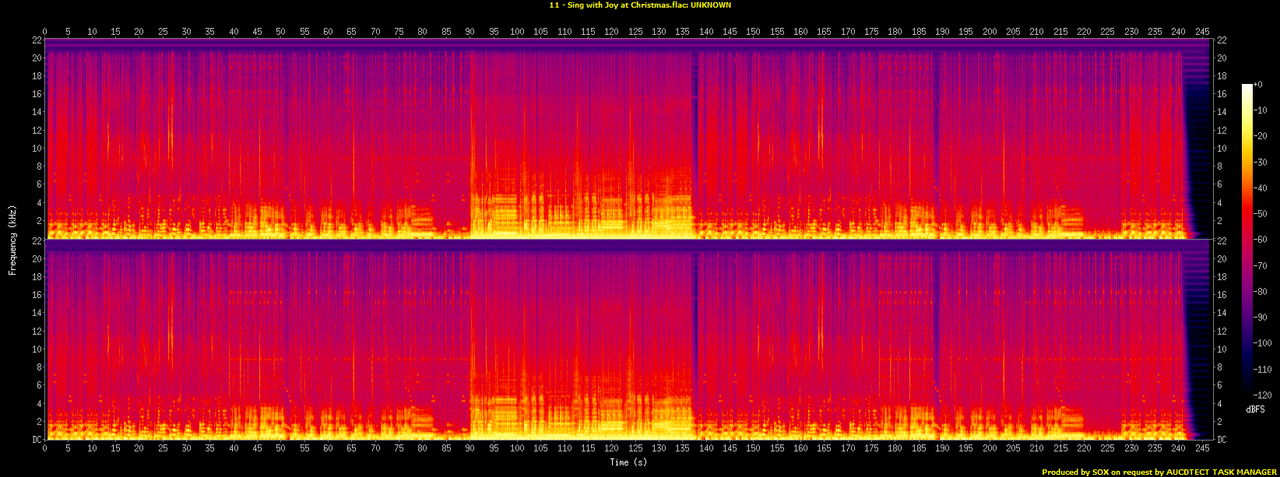
Task: Select the '-120' value on the dBFS scale
Action: point(1263,397)
